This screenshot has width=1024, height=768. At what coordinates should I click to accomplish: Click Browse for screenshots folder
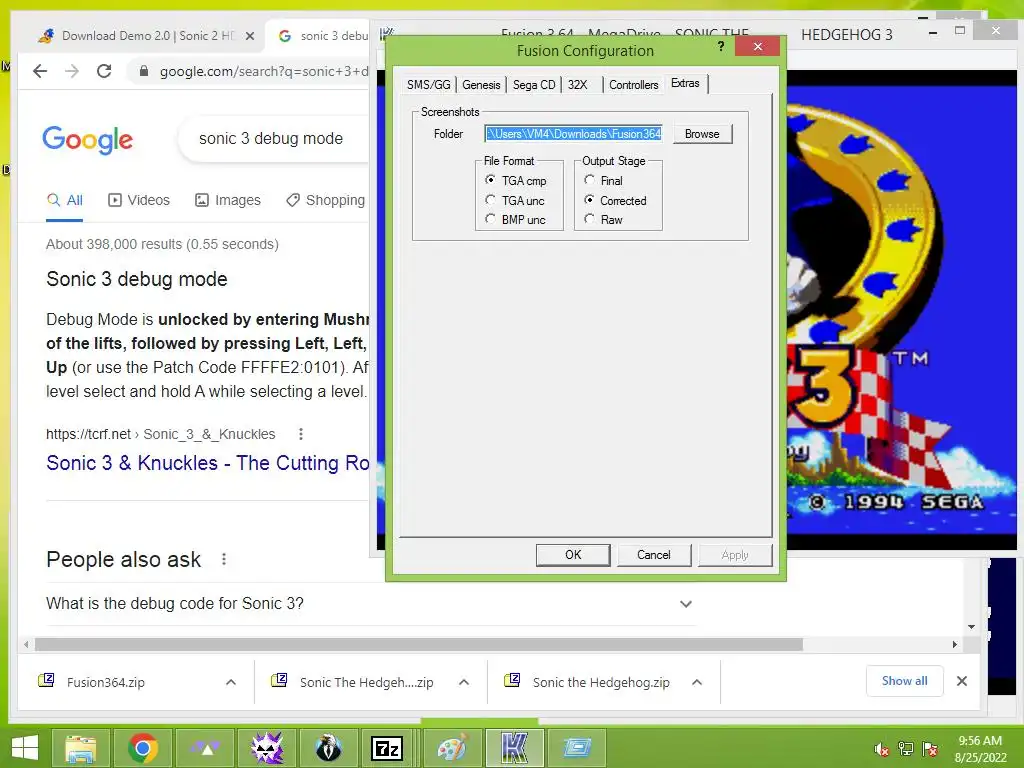(x=702, y=134)
